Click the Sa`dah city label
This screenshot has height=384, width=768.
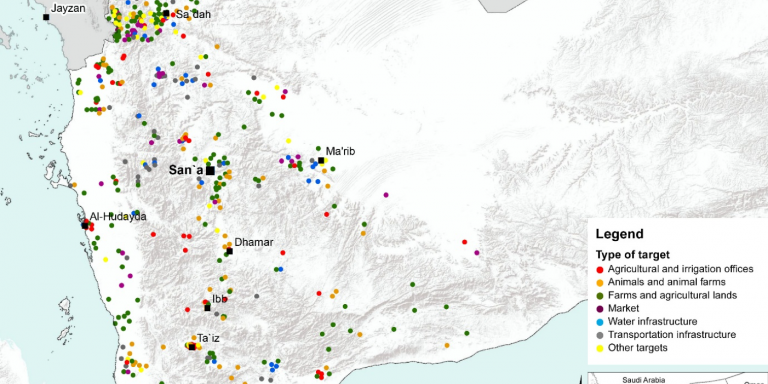tap(193, 15)
